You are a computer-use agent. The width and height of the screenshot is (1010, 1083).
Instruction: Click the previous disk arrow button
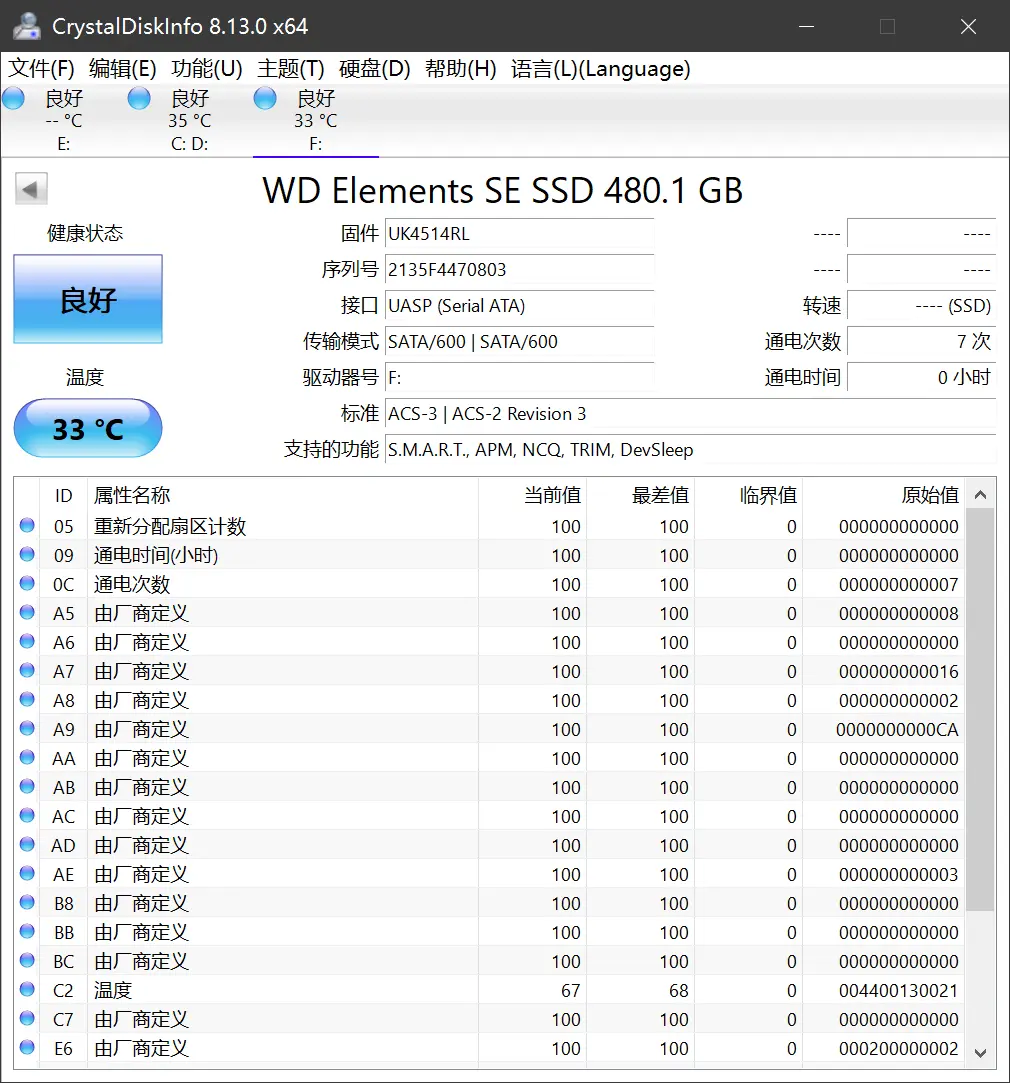(x=31, y=189)
